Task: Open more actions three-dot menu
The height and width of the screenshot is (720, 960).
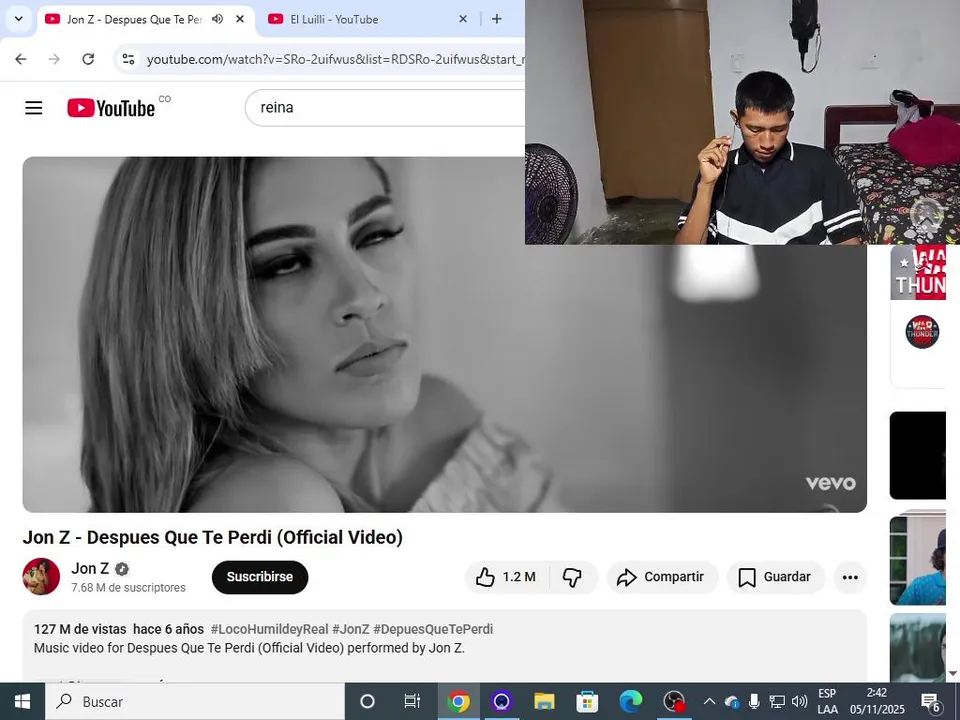Action: tap(850, 577)
